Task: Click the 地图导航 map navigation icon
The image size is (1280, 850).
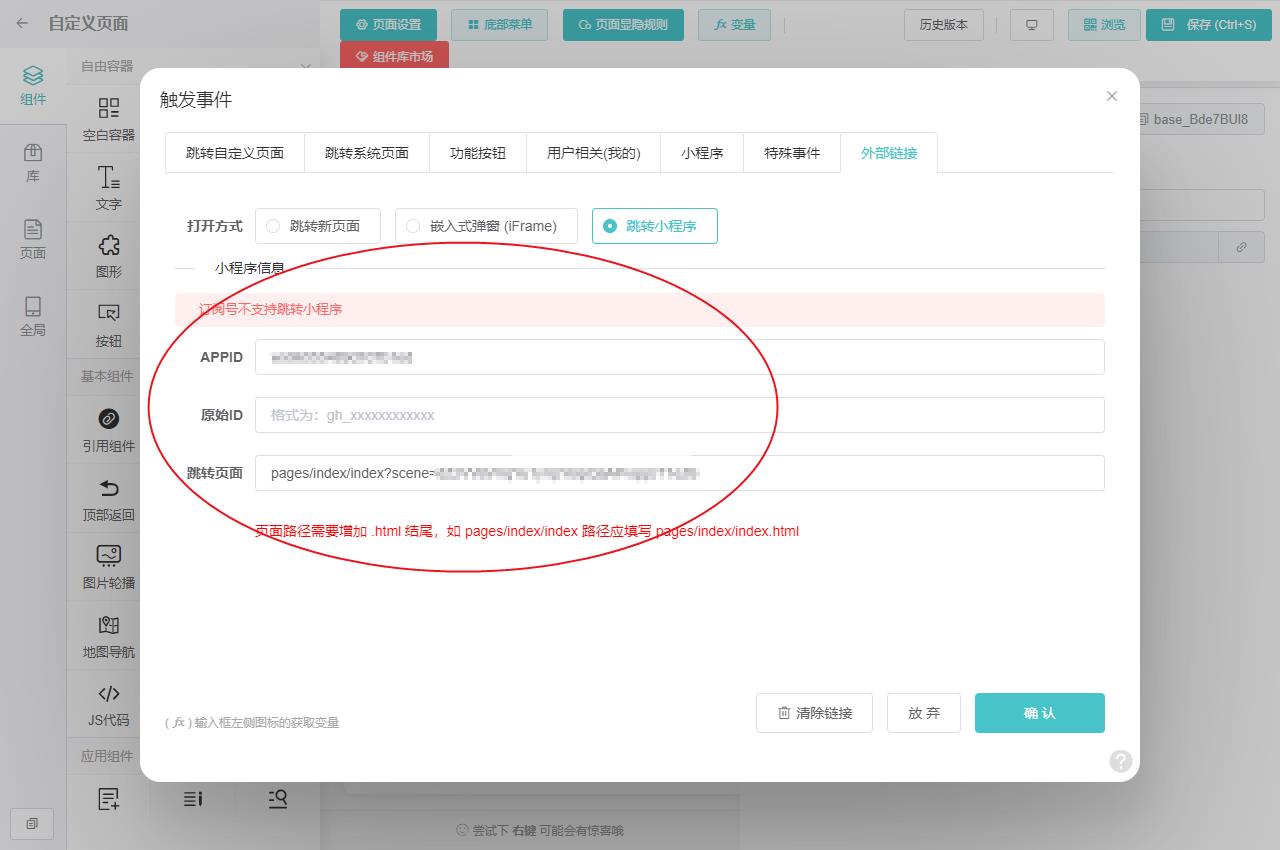Action: coord(108,626)
